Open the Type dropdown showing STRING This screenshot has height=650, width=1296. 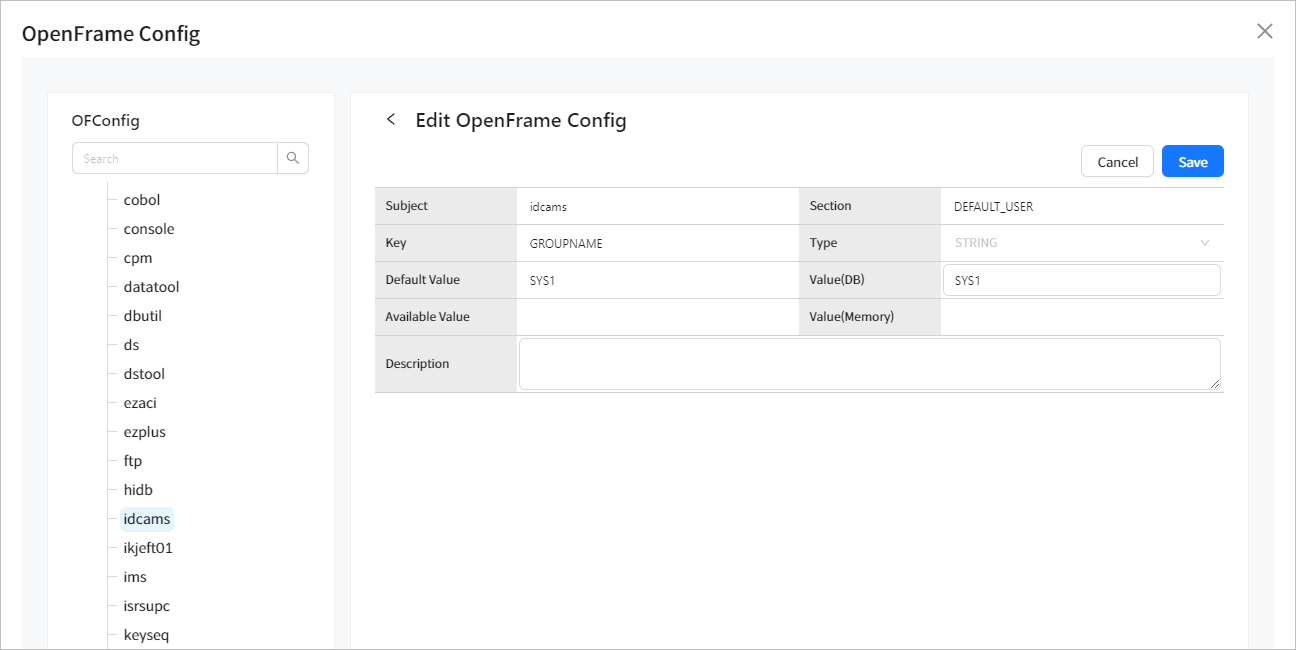(1081, 243)
